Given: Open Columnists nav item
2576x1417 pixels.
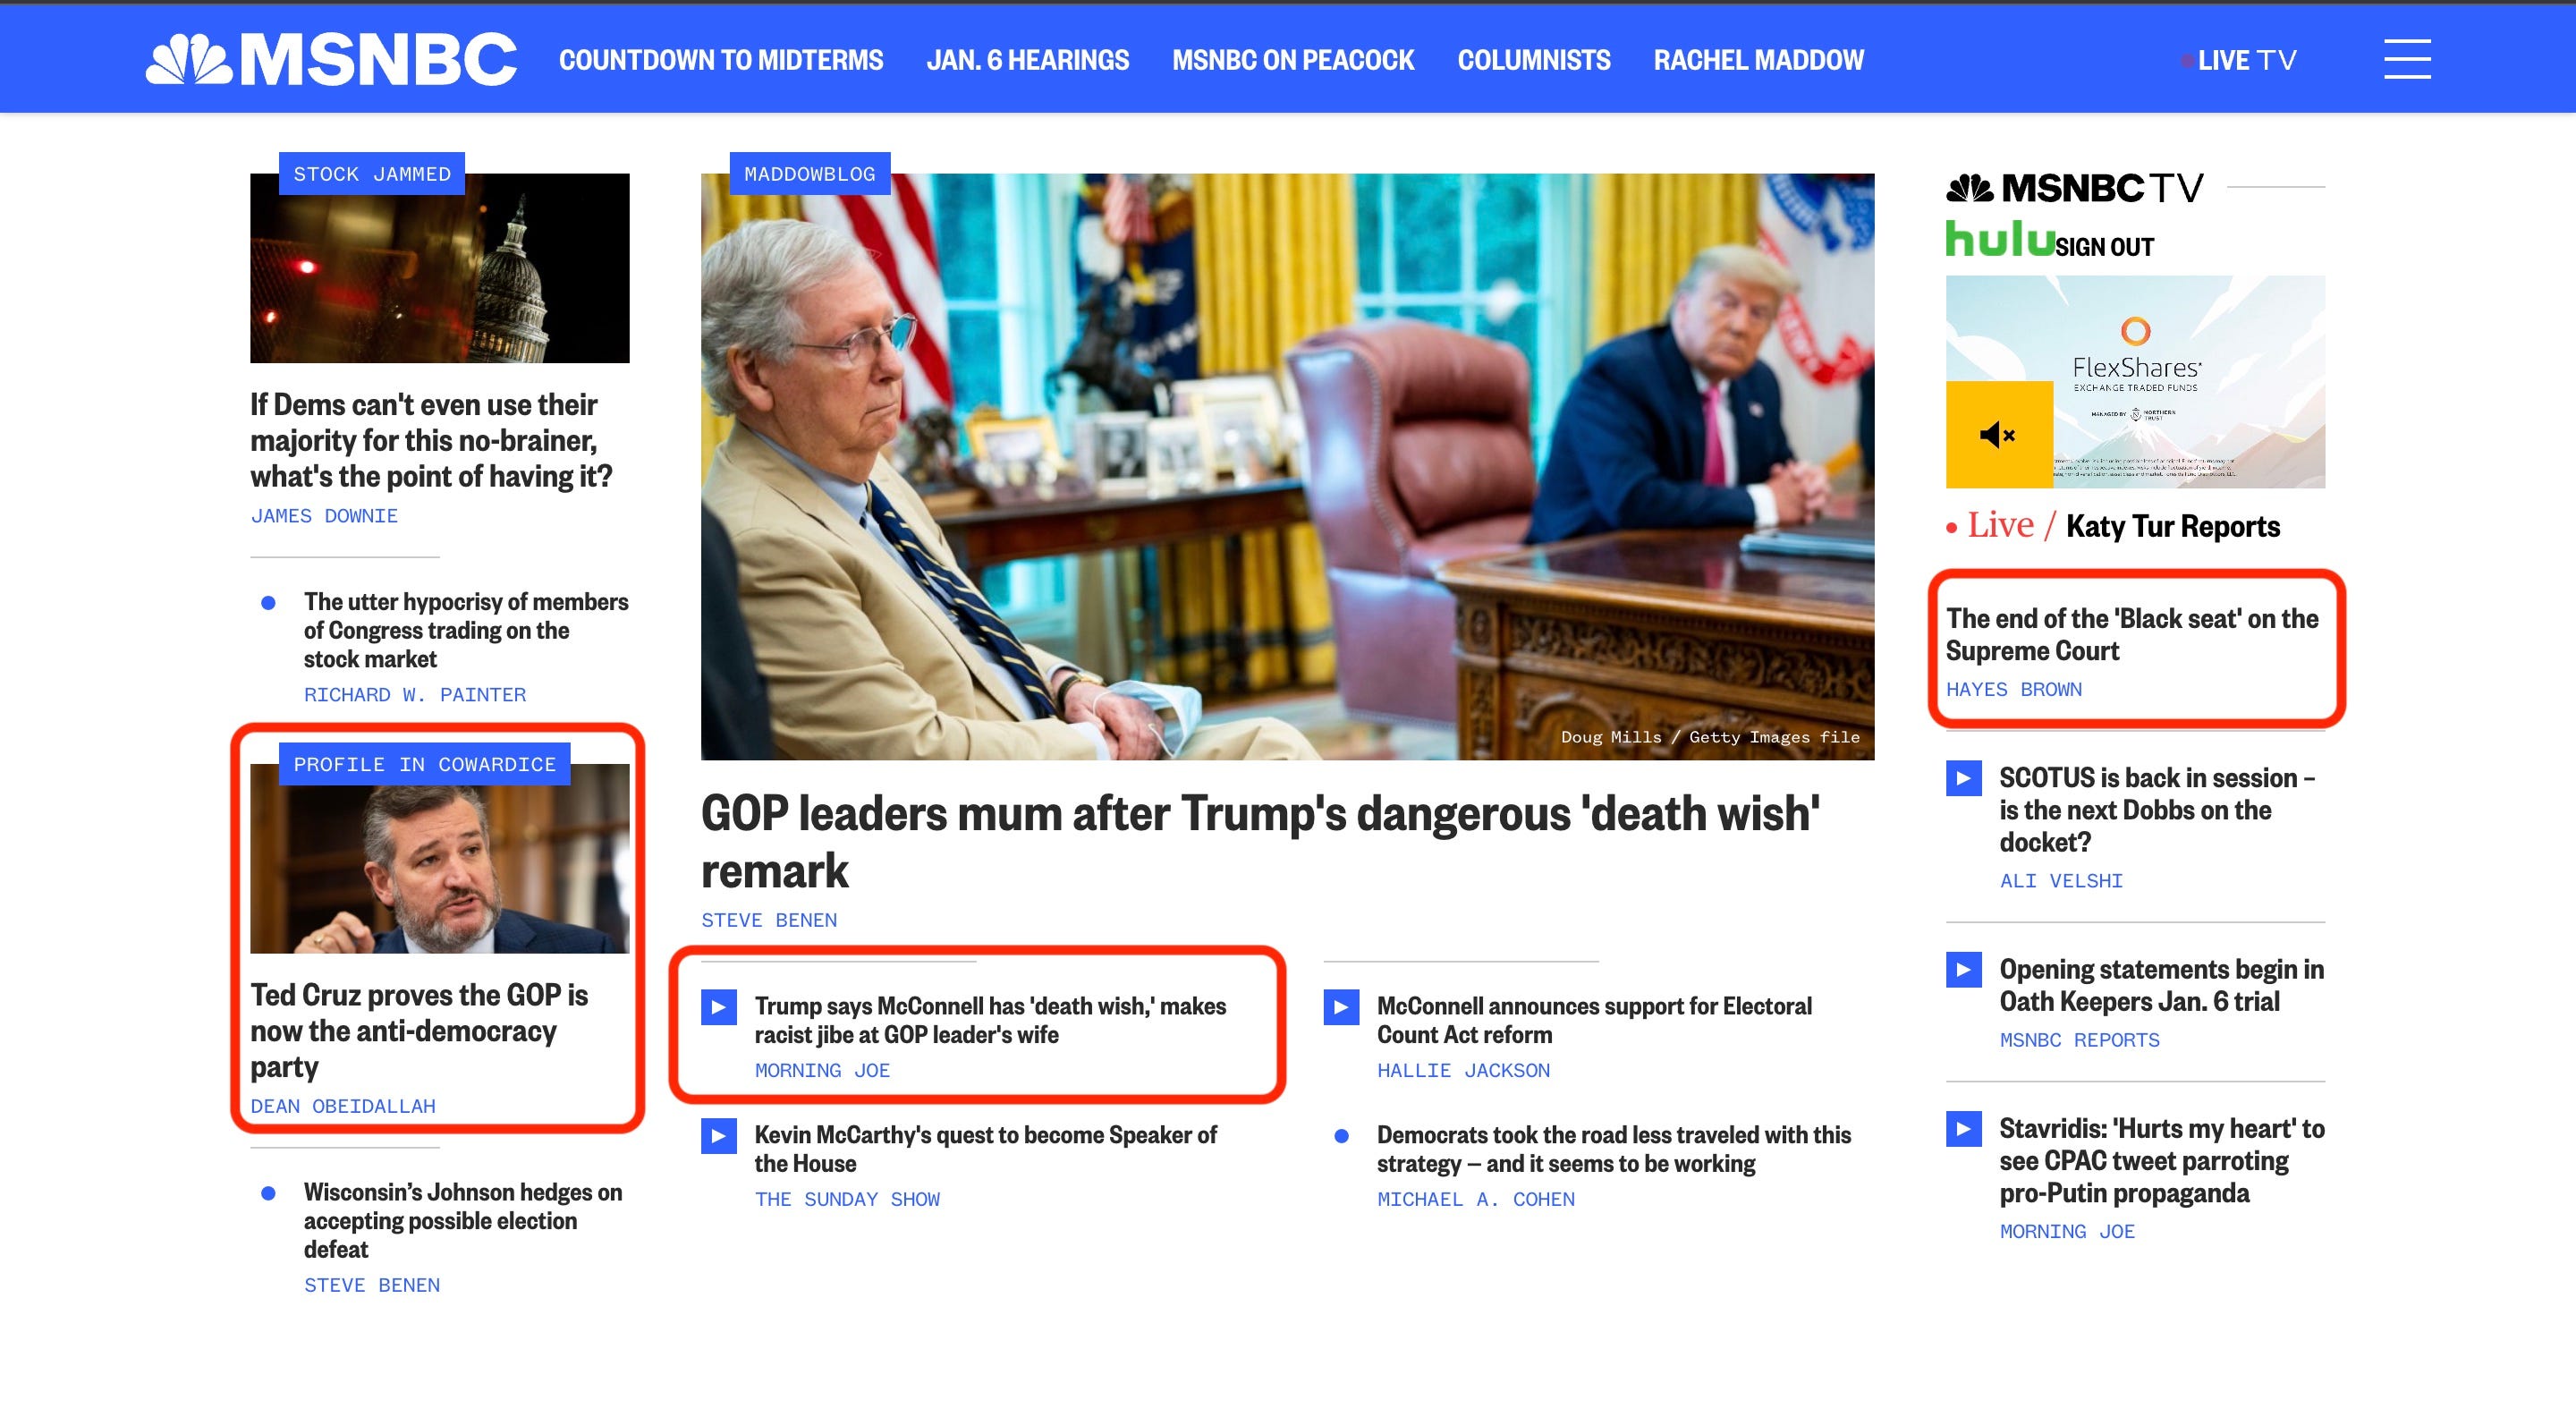Looking at the screenshot, I should point(1534,61).
